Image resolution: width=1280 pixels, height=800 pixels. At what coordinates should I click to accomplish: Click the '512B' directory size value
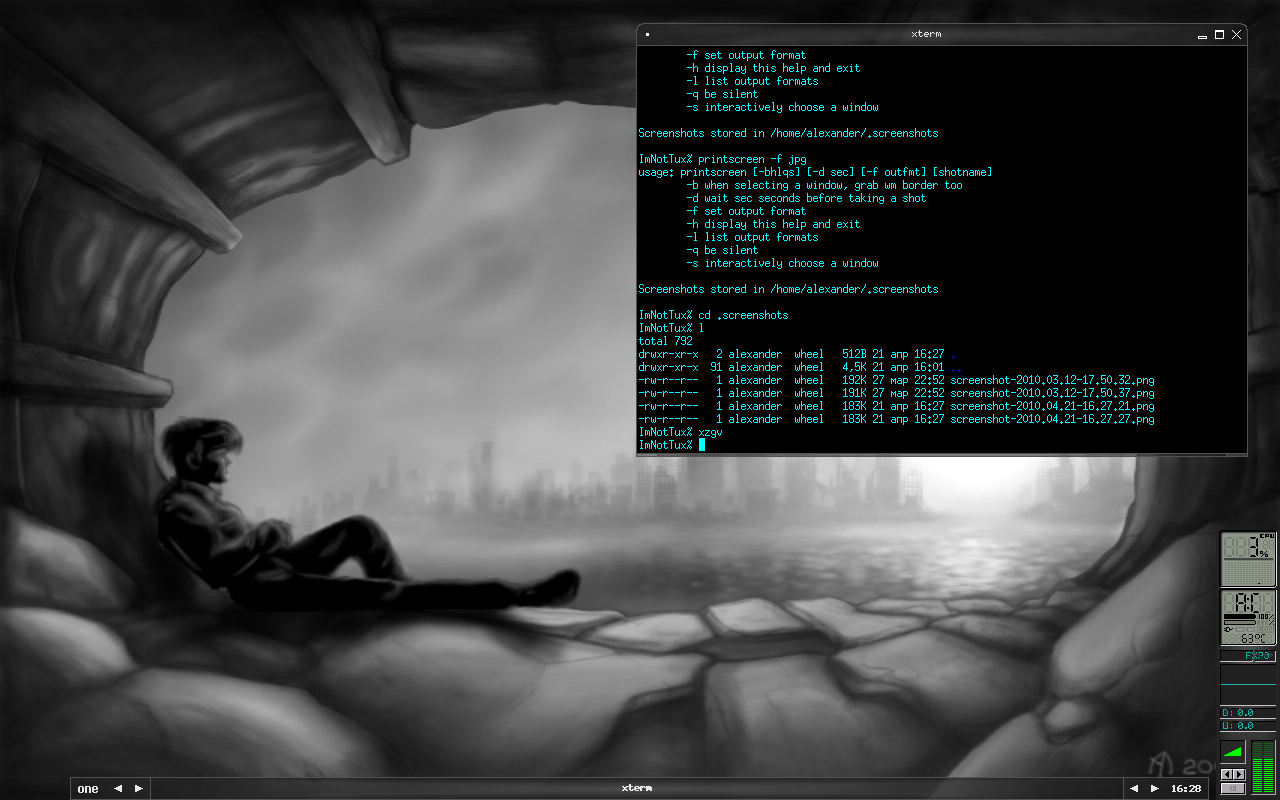pos(854,354)
